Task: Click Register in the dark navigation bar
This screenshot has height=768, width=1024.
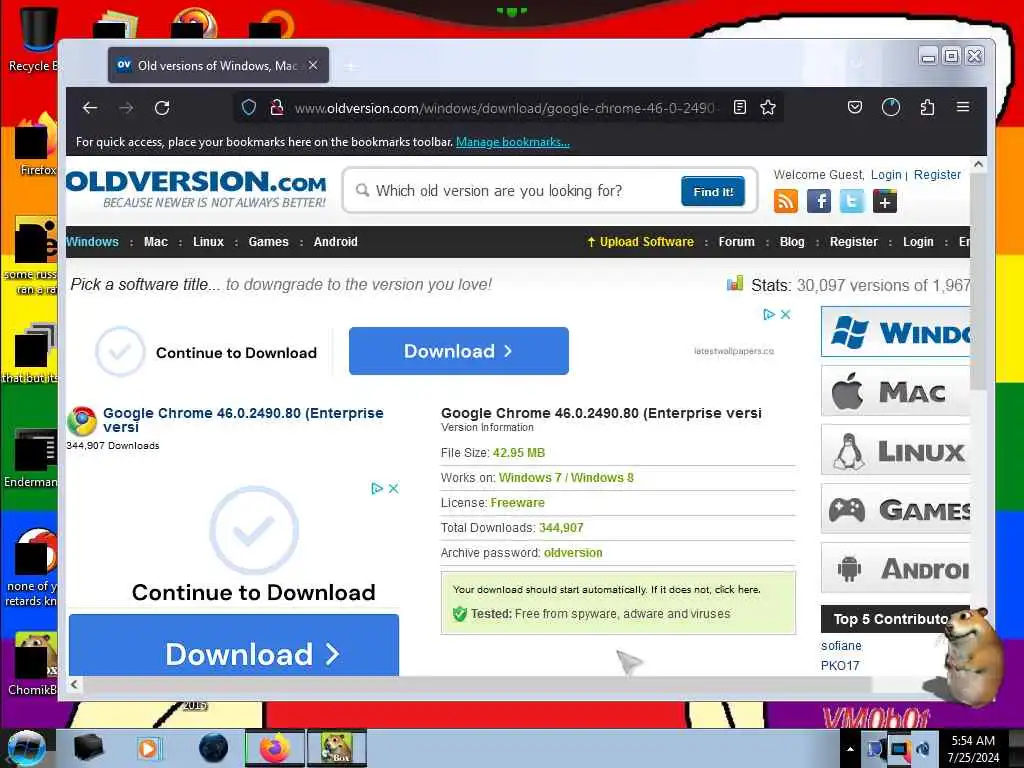Action: click(854, 242)
